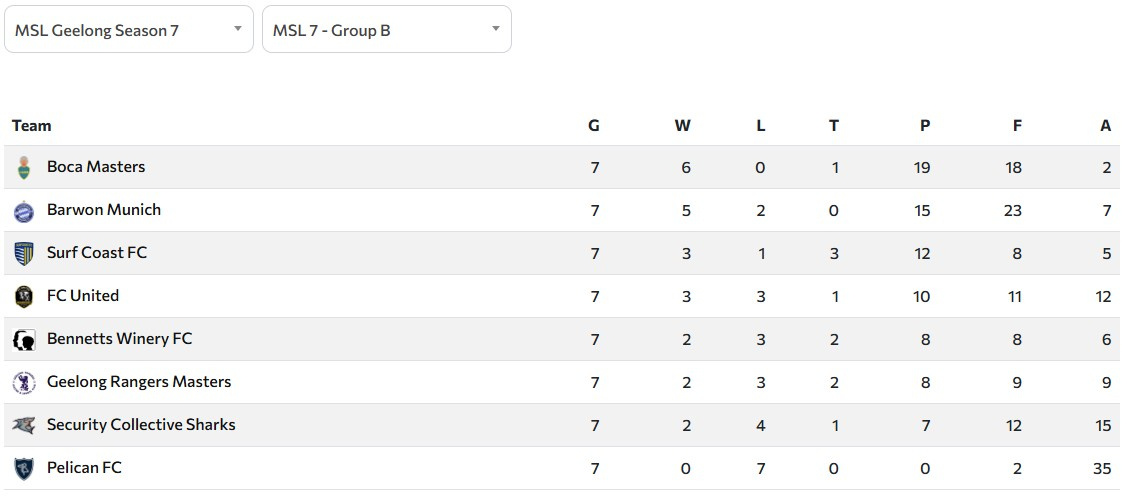
Task: Click the Geelong Rangers Masters crest
Action: (x=24, y=383)
